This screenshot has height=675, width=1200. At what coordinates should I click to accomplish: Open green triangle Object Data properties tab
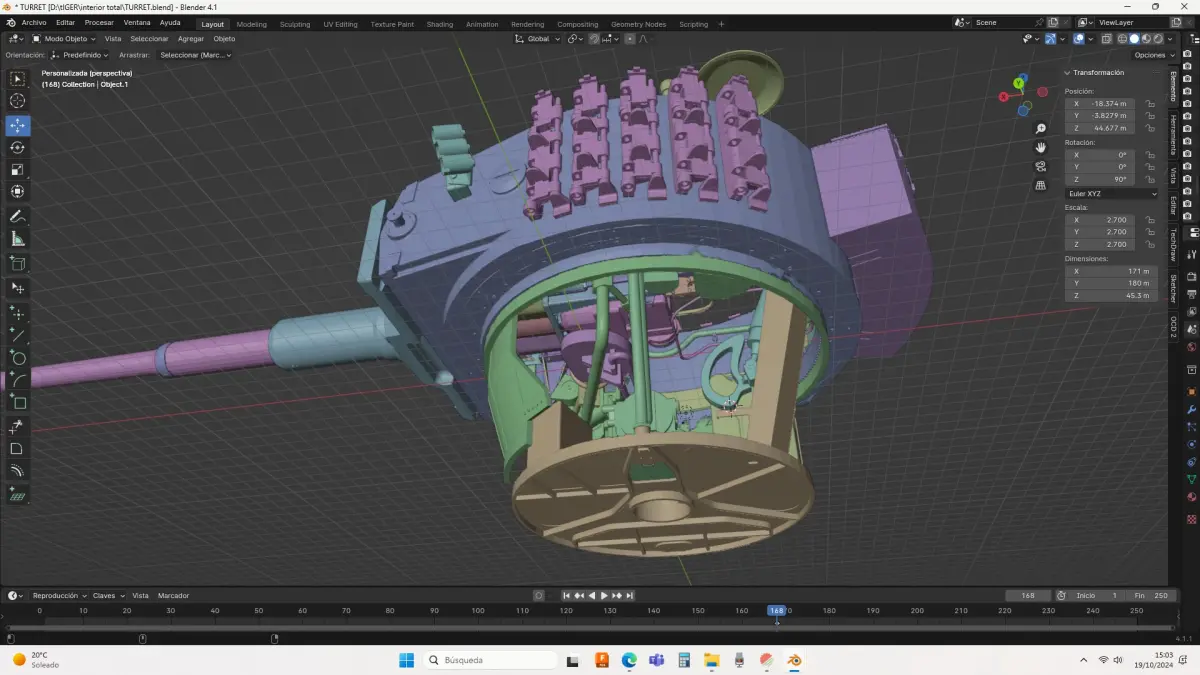(1191, 479)
